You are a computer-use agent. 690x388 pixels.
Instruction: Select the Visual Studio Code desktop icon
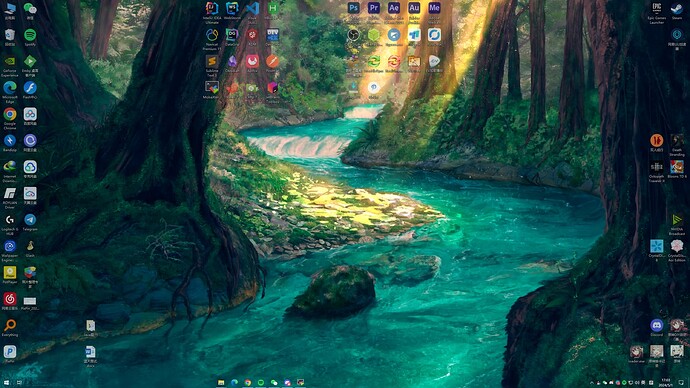point(253,8)
